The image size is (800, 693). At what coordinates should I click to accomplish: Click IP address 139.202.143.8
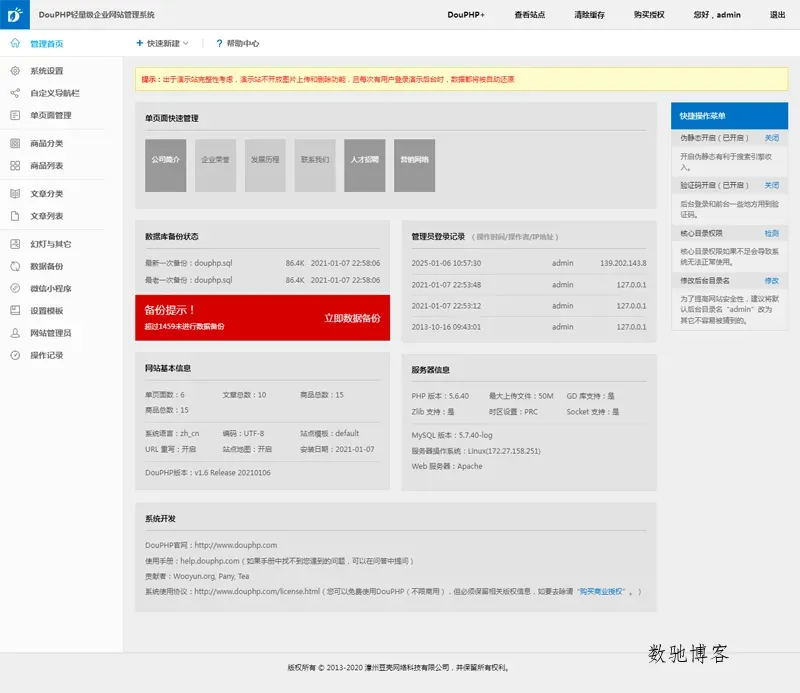(x=623, y=263)
